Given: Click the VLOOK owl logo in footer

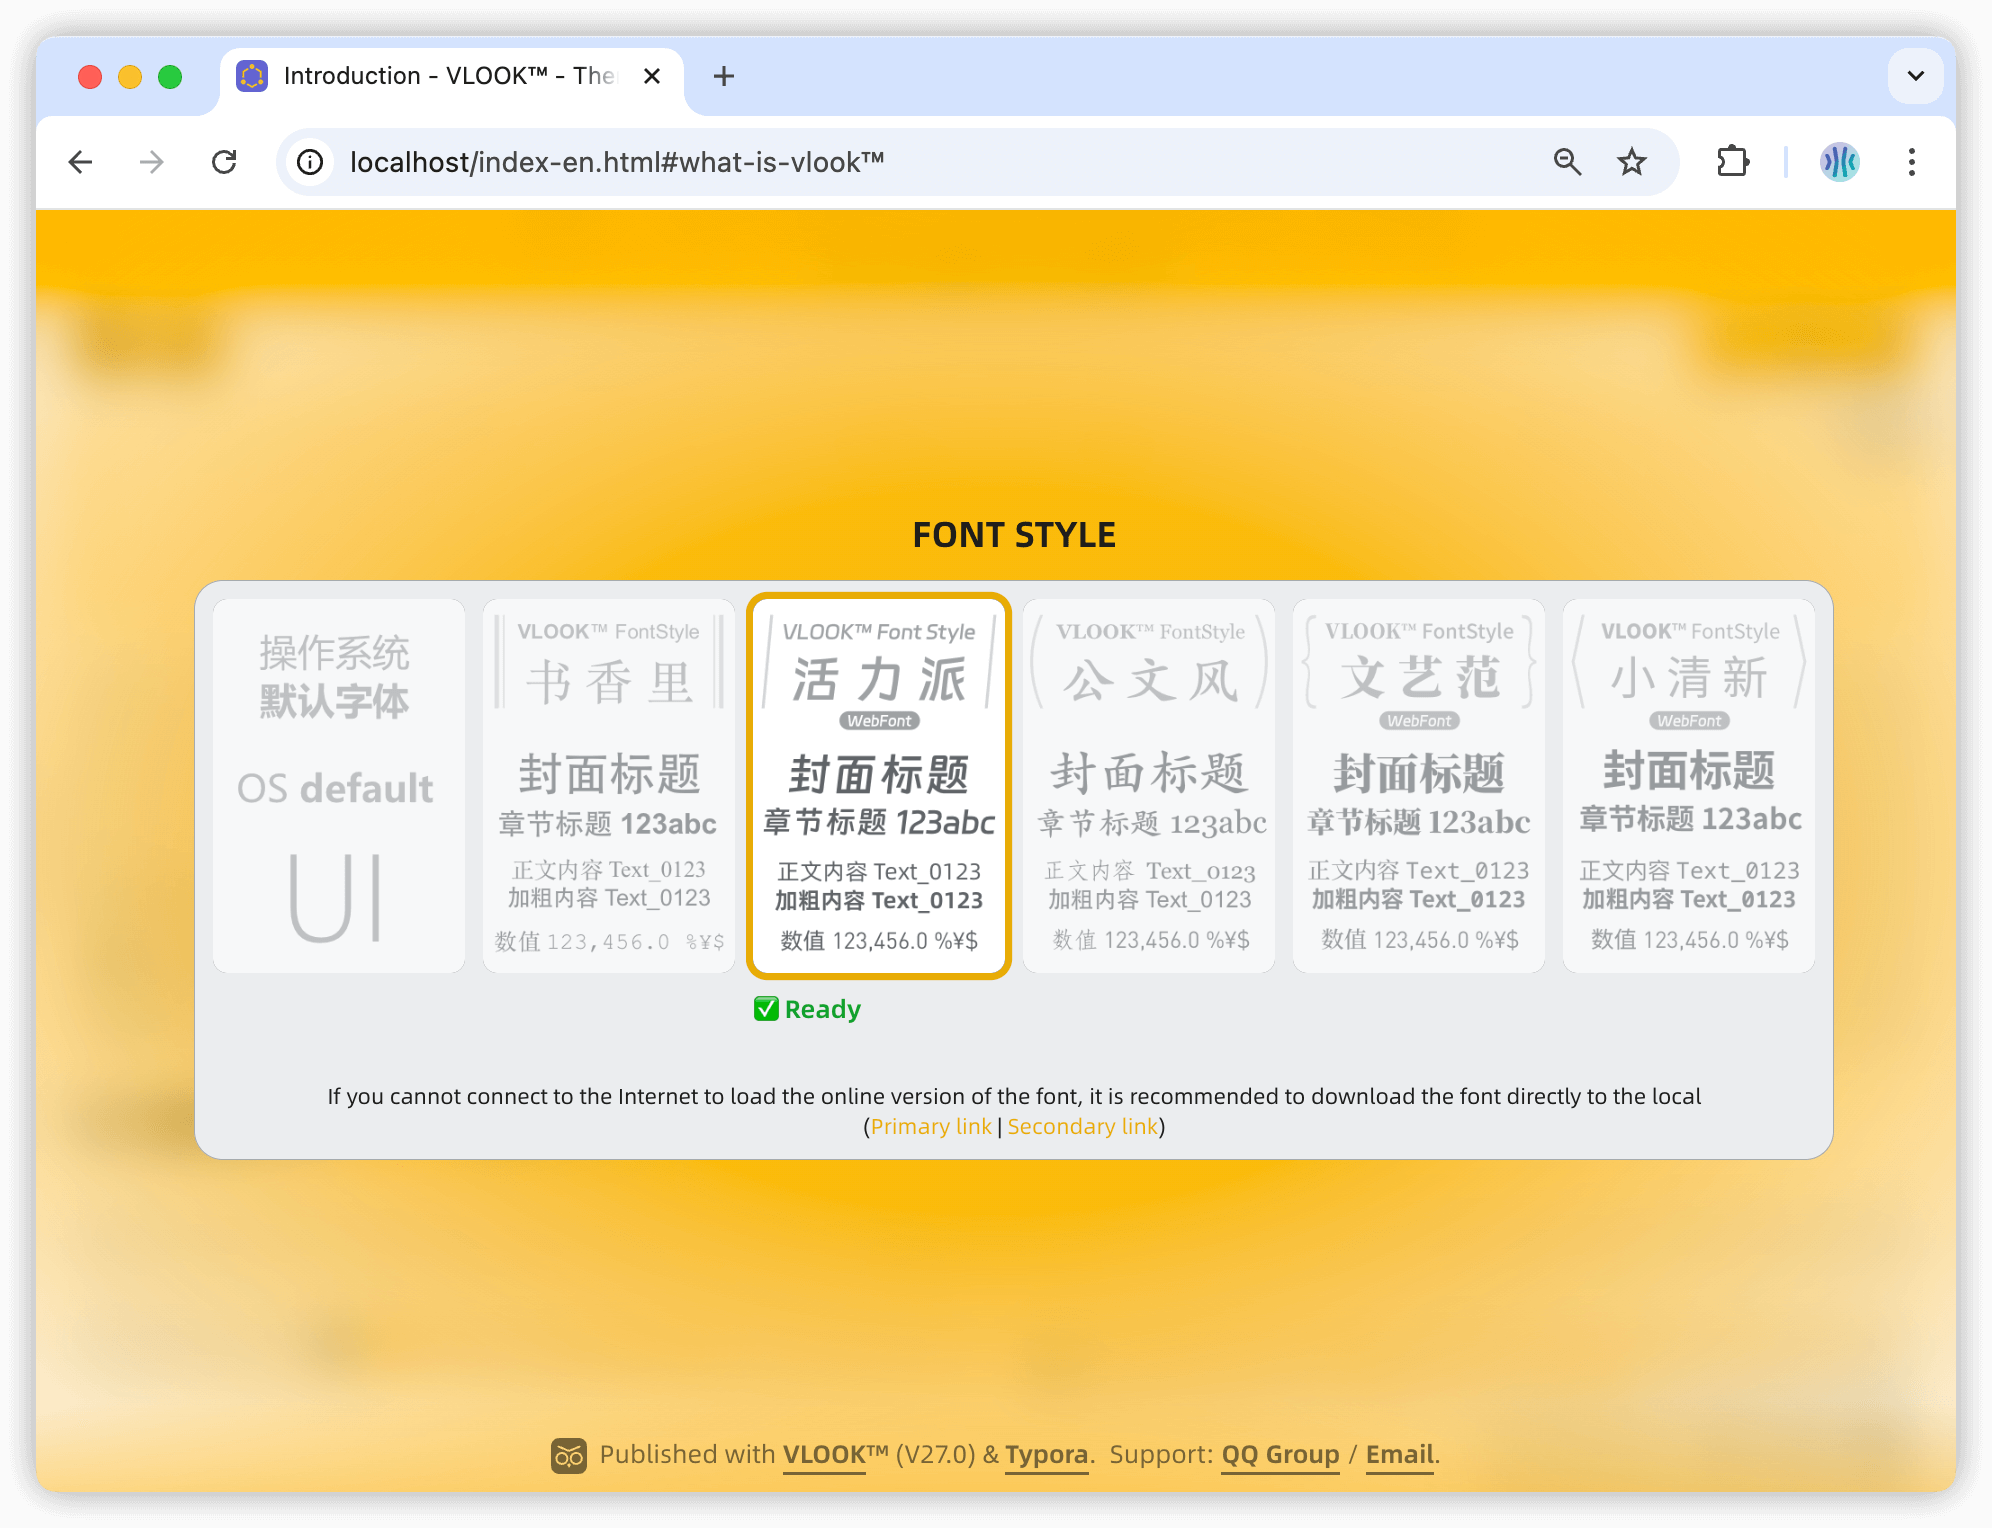Looking at the screenshot, I should (569, 1455).
